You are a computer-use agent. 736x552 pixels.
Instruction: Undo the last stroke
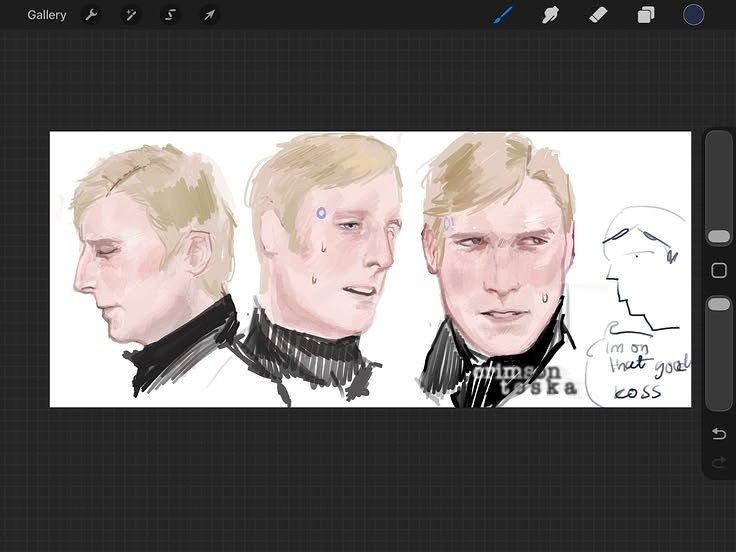tap(719, 434)
